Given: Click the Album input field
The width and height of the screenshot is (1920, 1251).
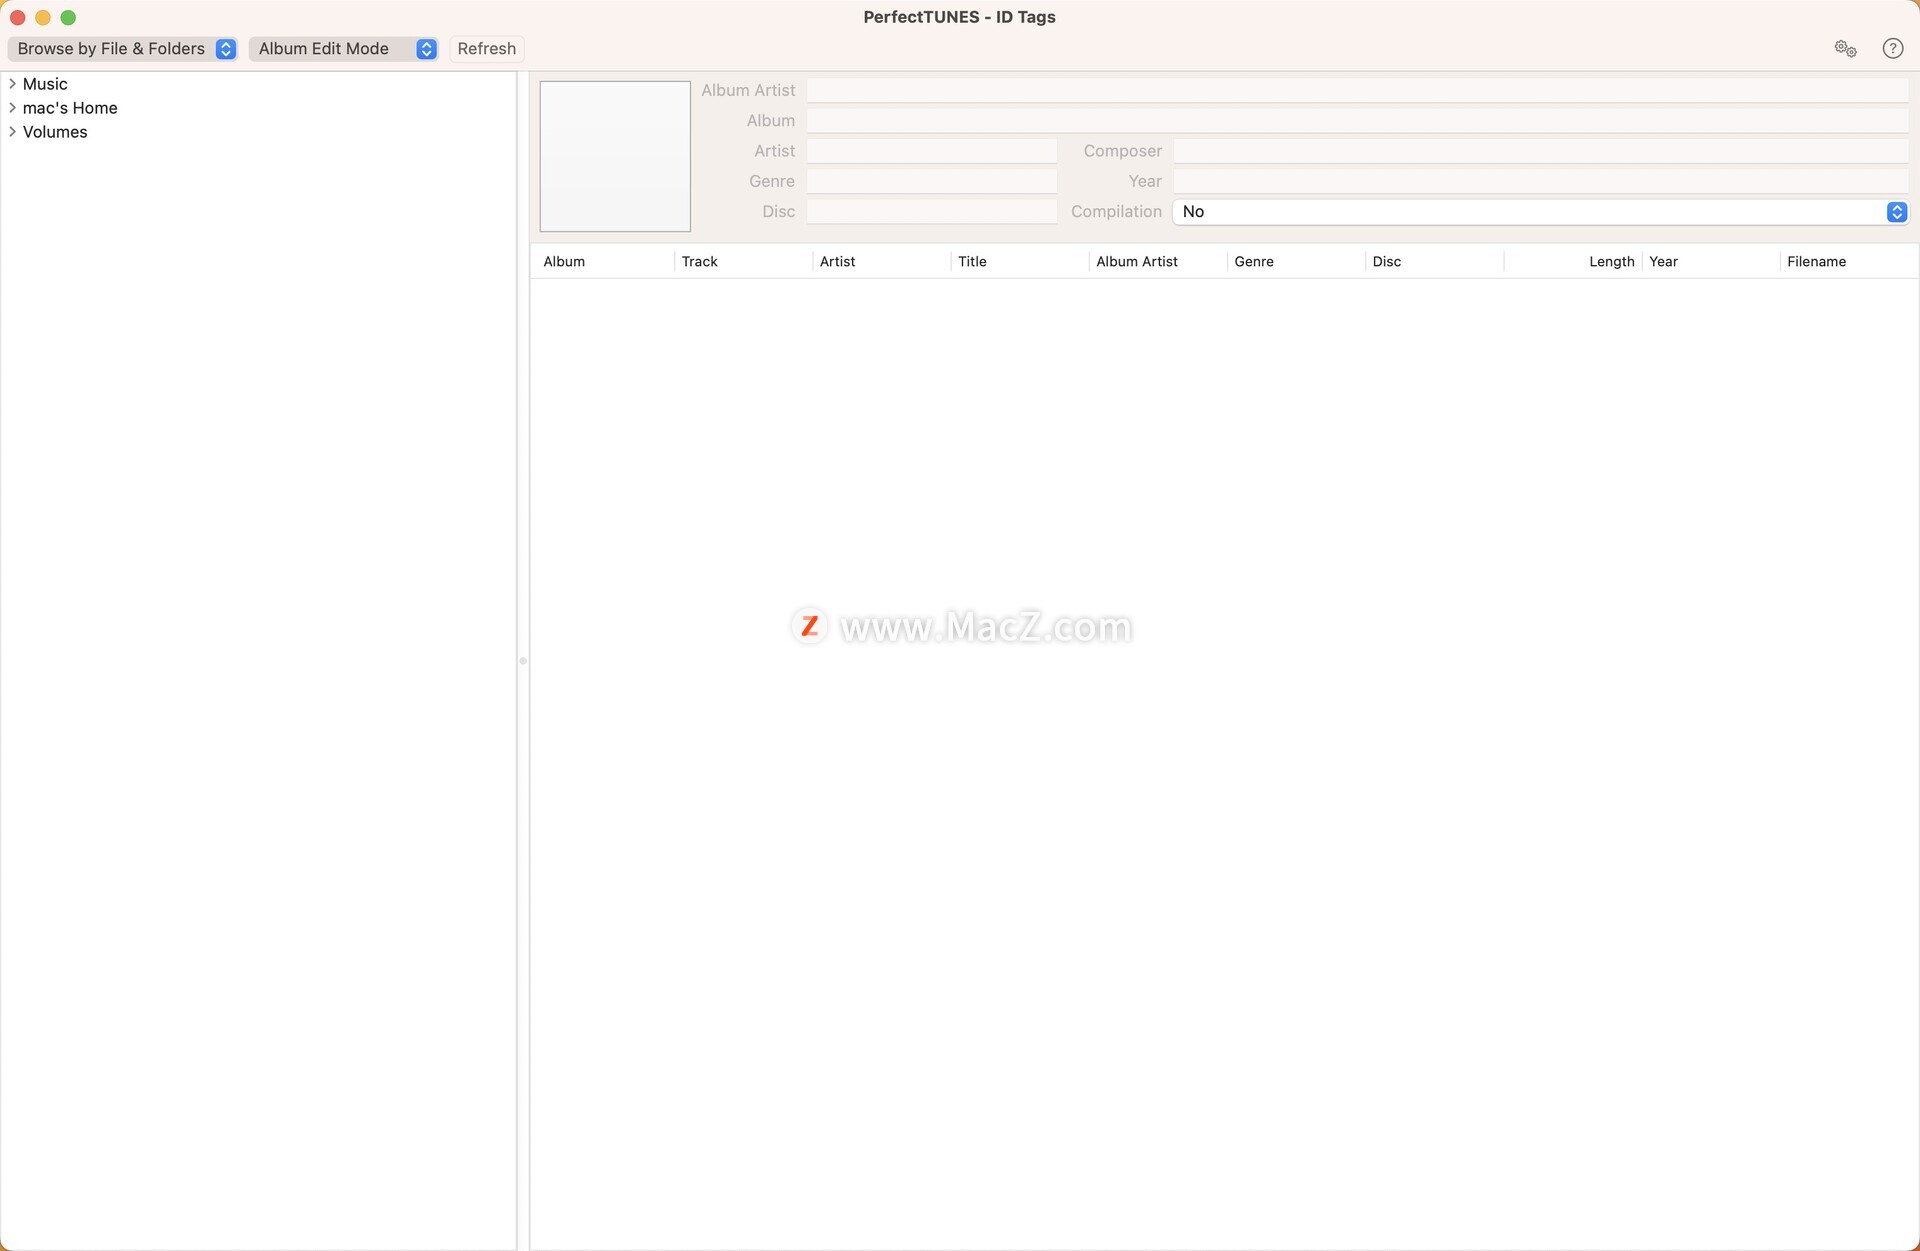Looking at the screenshot, I should click(1358, 121).
